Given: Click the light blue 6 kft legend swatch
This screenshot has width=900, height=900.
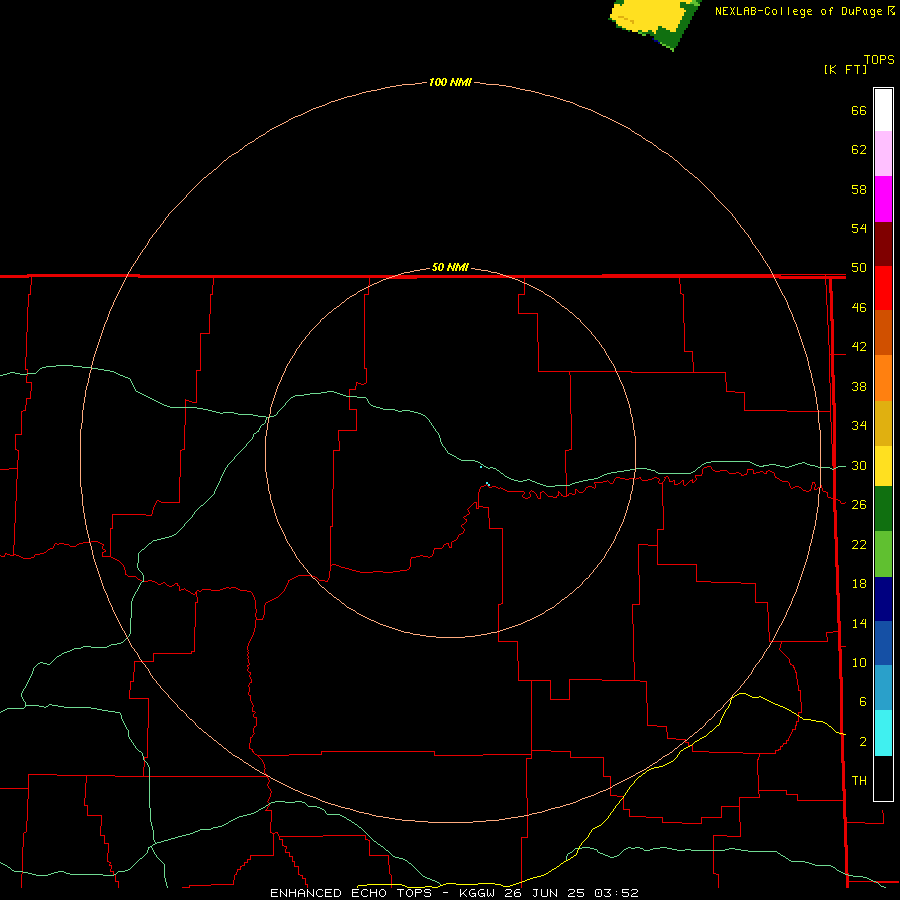Looking at the screenshot, I should (x=883, y=688).
